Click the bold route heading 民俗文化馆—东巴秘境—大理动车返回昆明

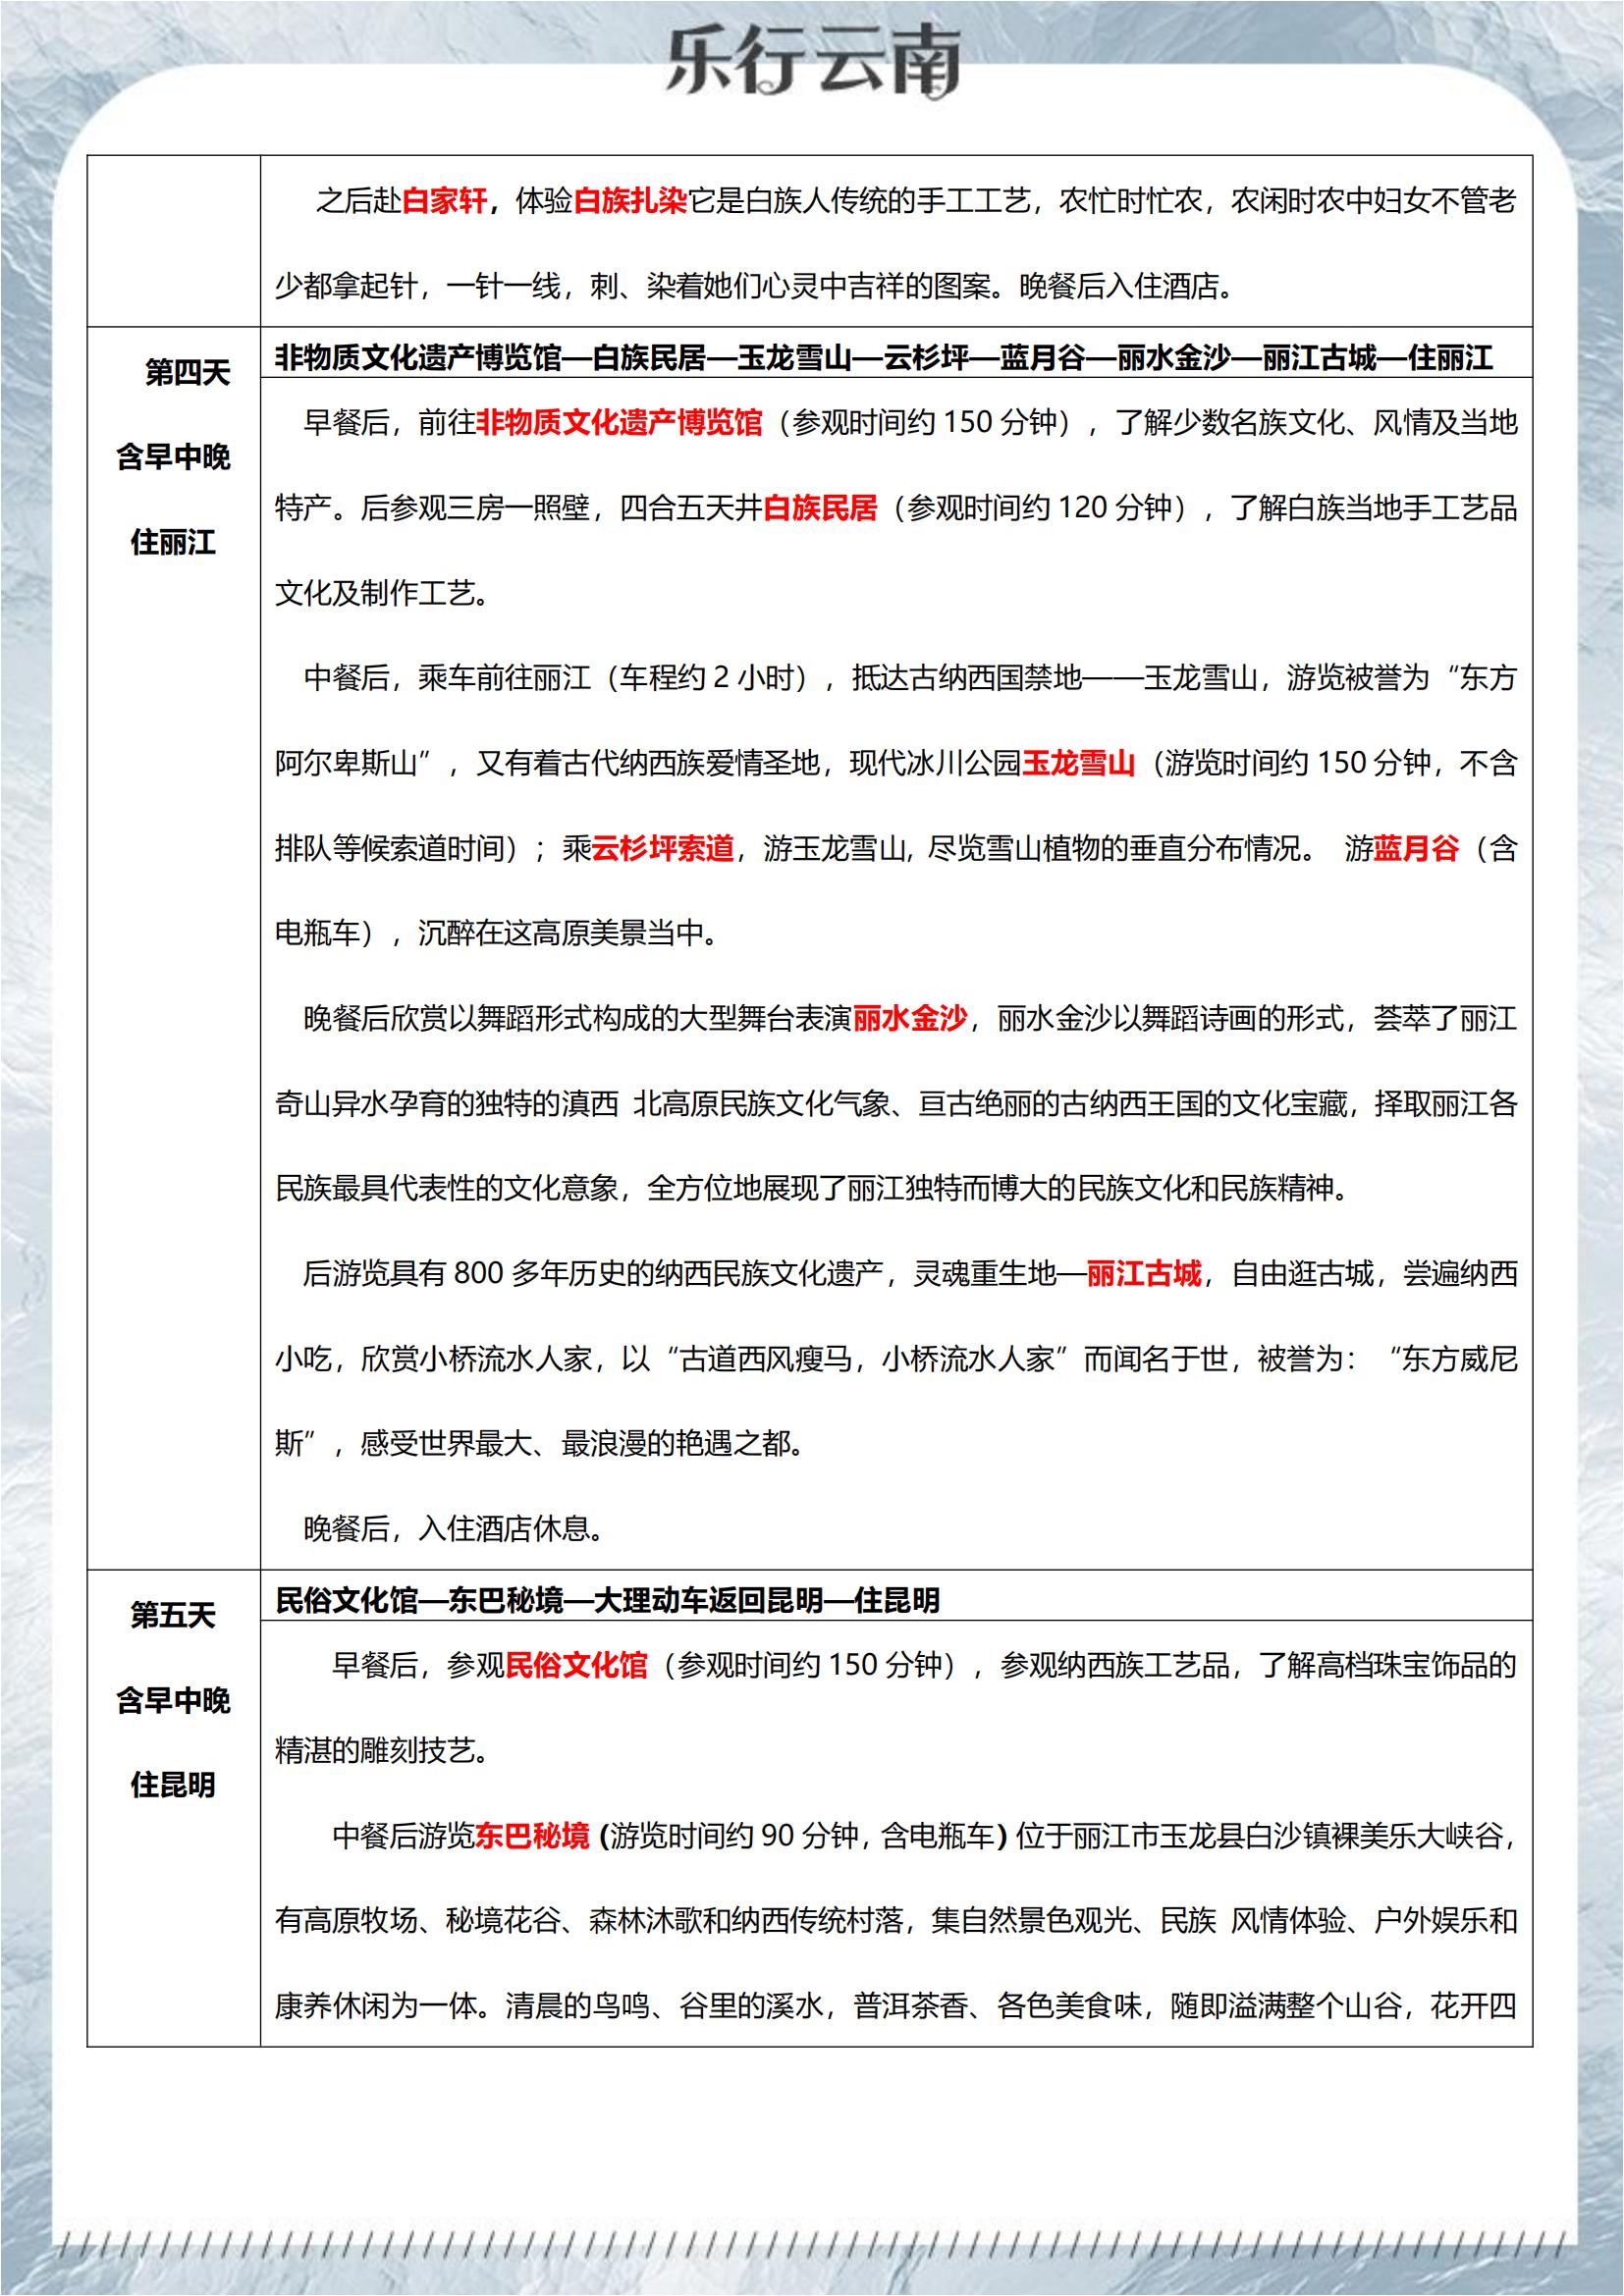[x=608, y=1600]
